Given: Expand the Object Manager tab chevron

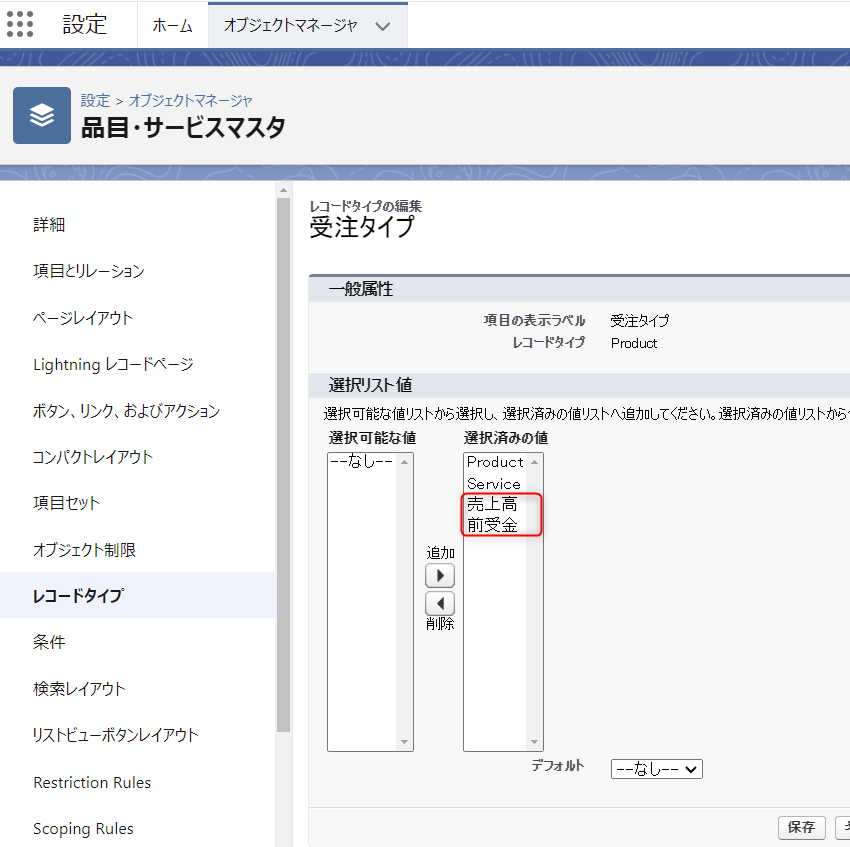Looking at the screenshot, I should click(383, 26).
